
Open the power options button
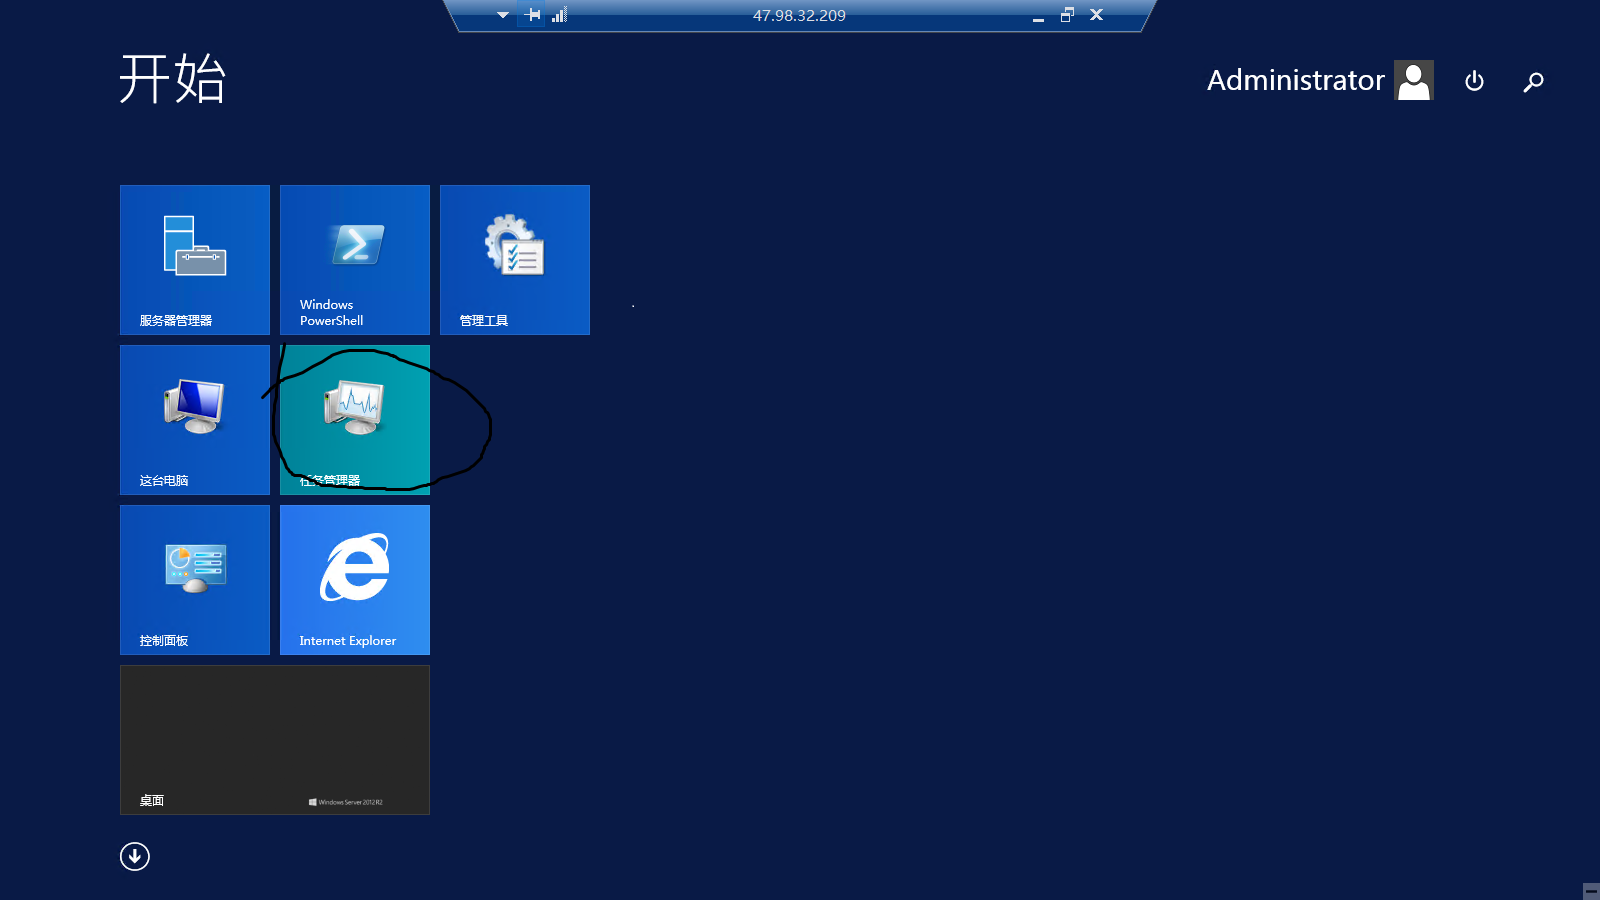(x=1474, y=81)
